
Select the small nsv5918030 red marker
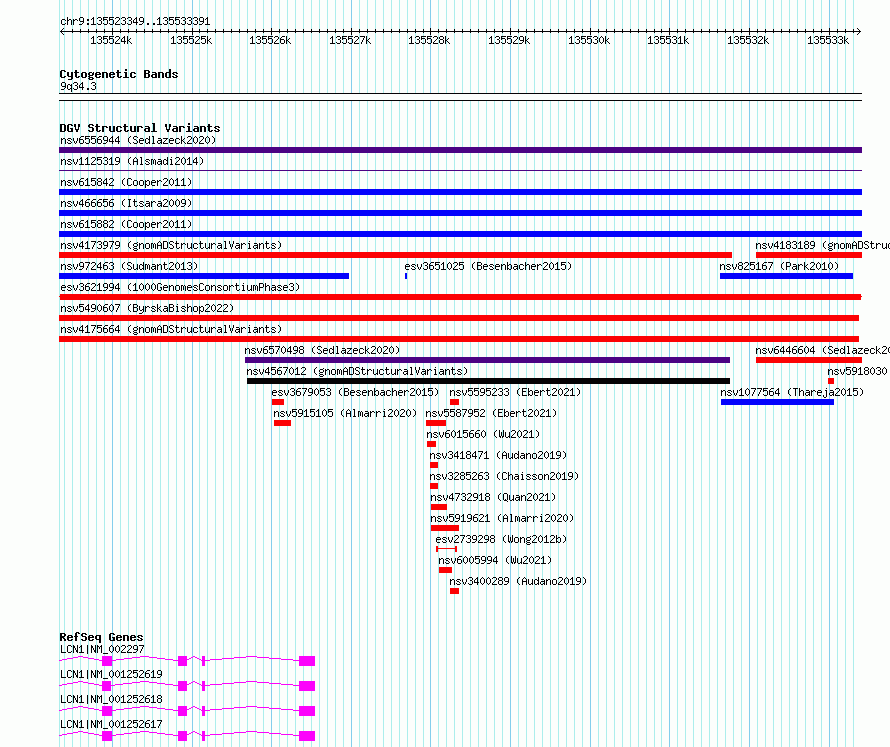coord(831,381)
